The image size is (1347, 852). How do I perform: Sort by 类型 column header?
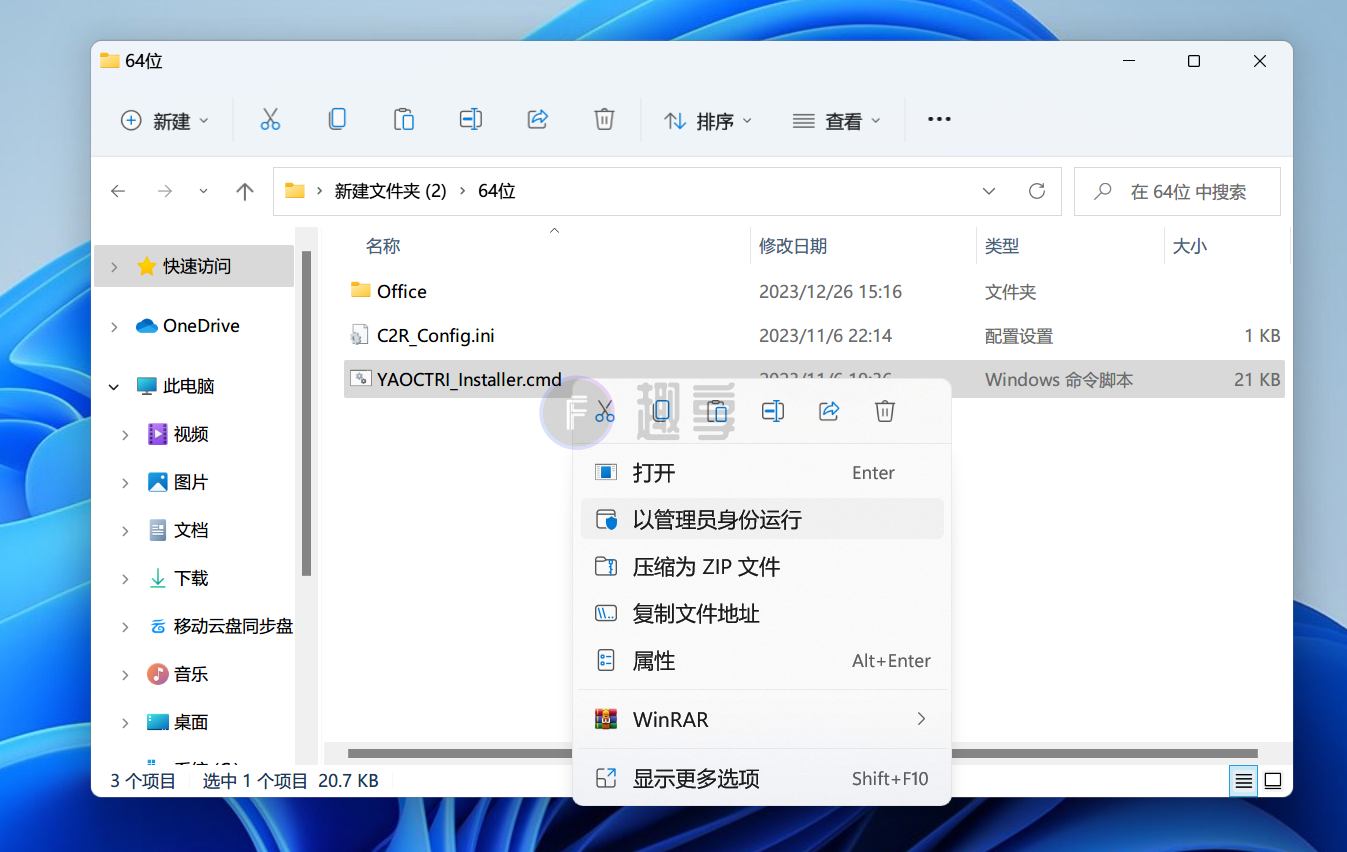pyautogui.click(x=1002, y=246)
